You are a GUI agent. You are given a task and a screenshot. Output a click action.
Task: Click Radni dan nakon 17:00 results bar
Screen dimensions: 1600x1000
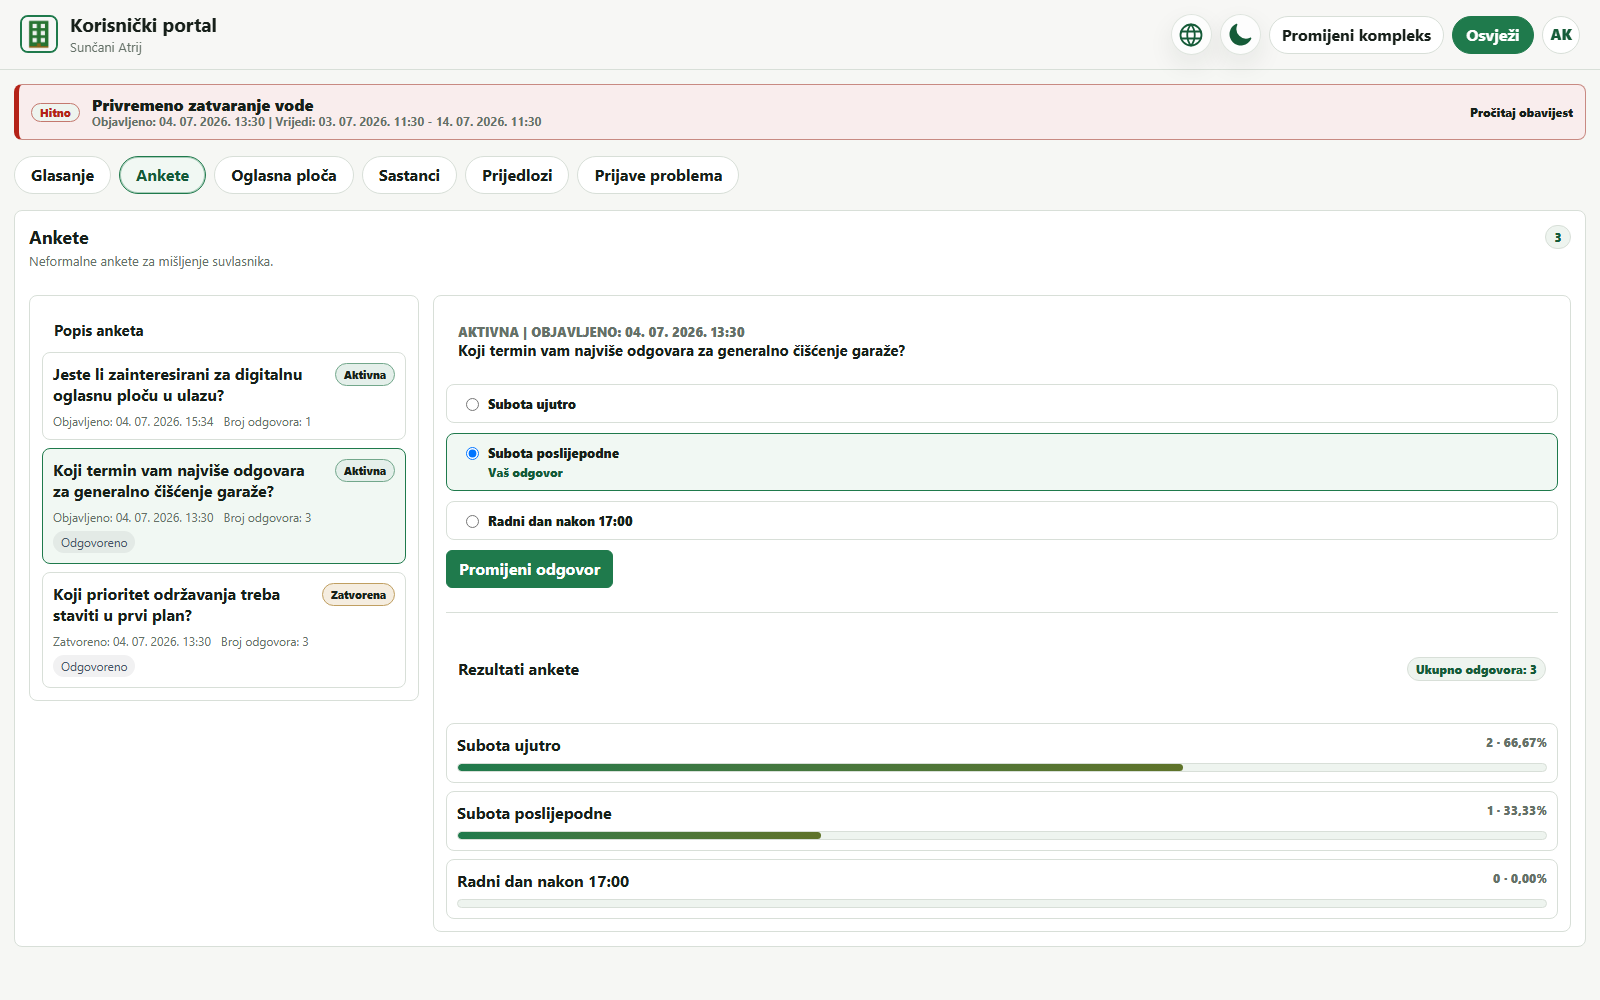point(1002,904)
